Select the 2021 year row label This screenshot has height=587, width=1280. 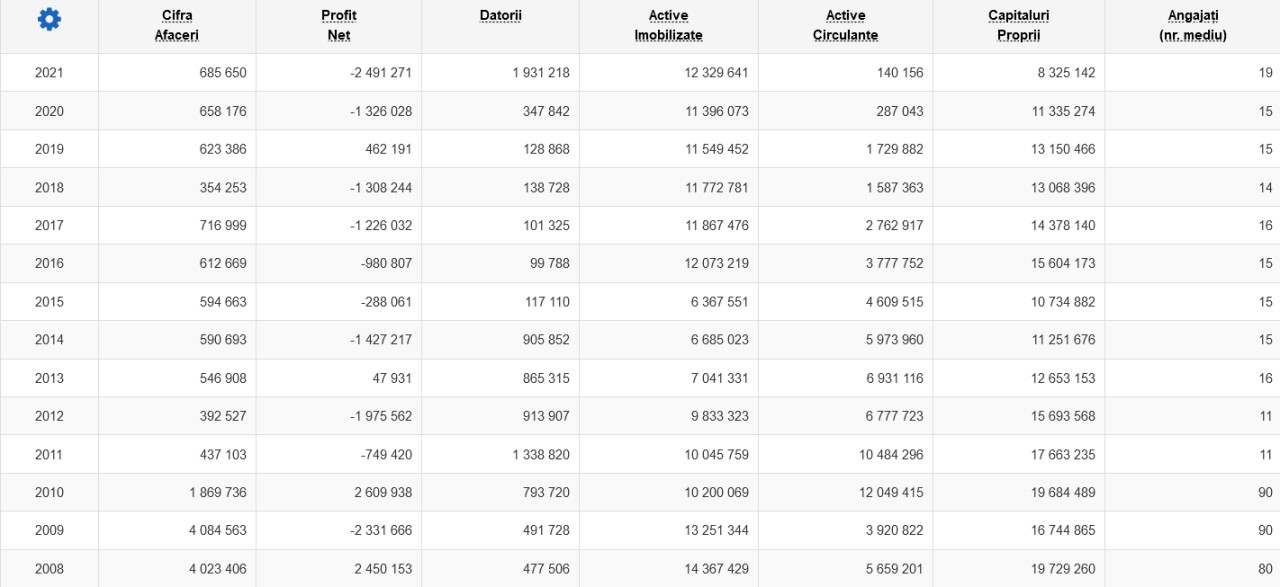[49, 73]
